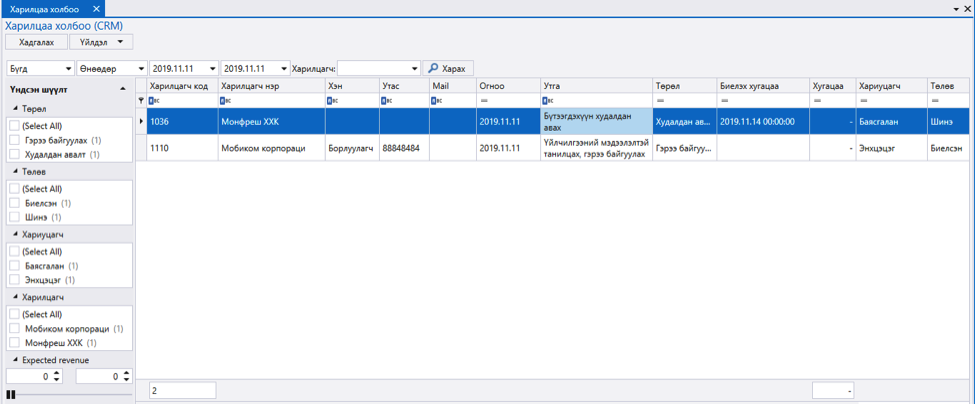
Task: Select the Мобиком корпораци row
Action: click(552, 149)
